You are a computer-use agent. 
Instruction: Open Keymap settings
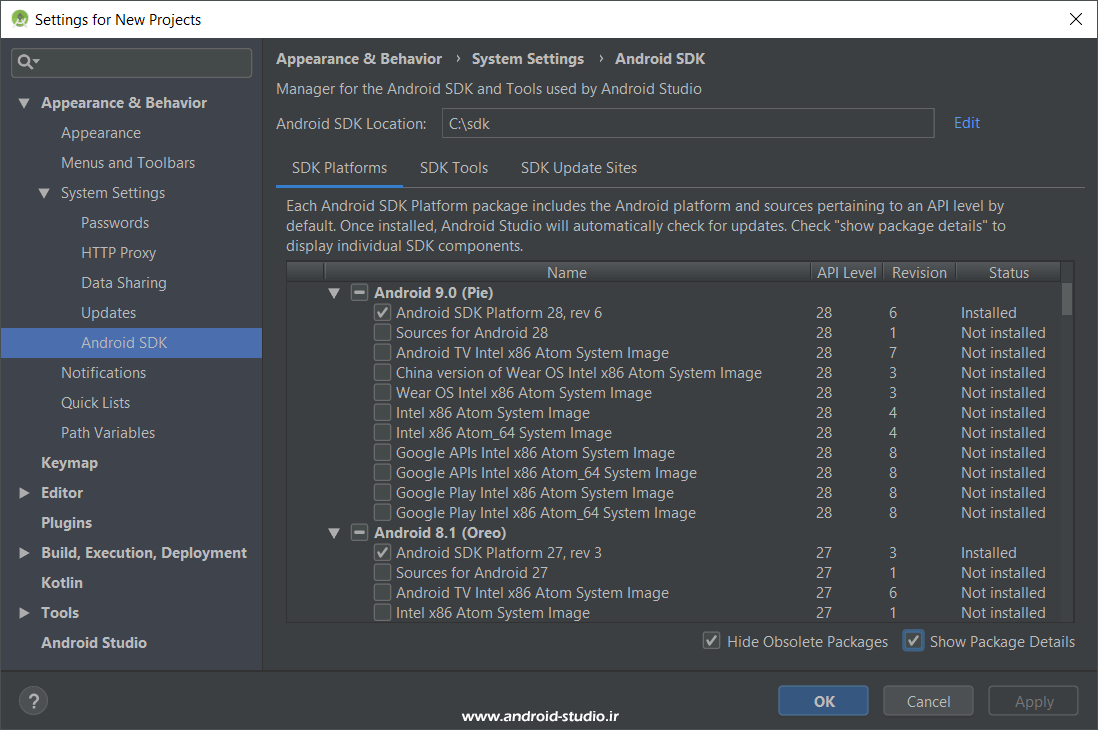pyautogui.click(x=69, y=463)
